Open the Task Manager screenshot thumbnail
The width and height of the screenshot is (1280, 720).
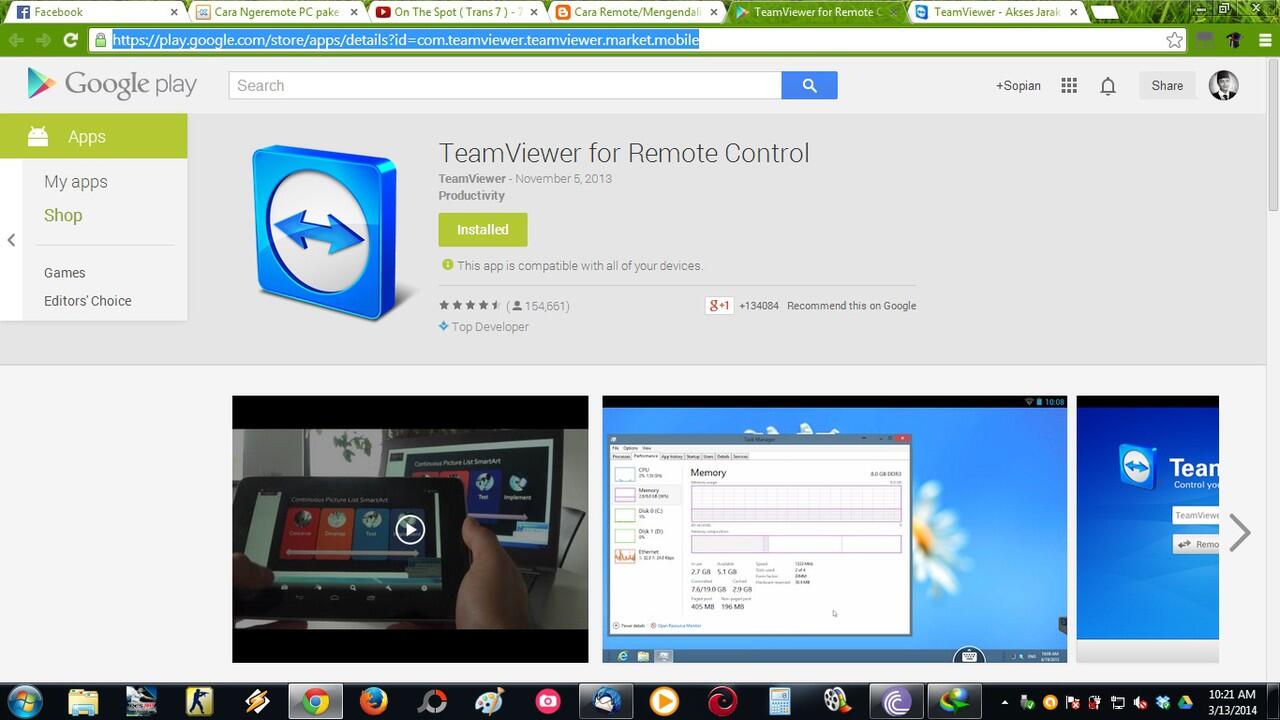click(x=835, y=529)
